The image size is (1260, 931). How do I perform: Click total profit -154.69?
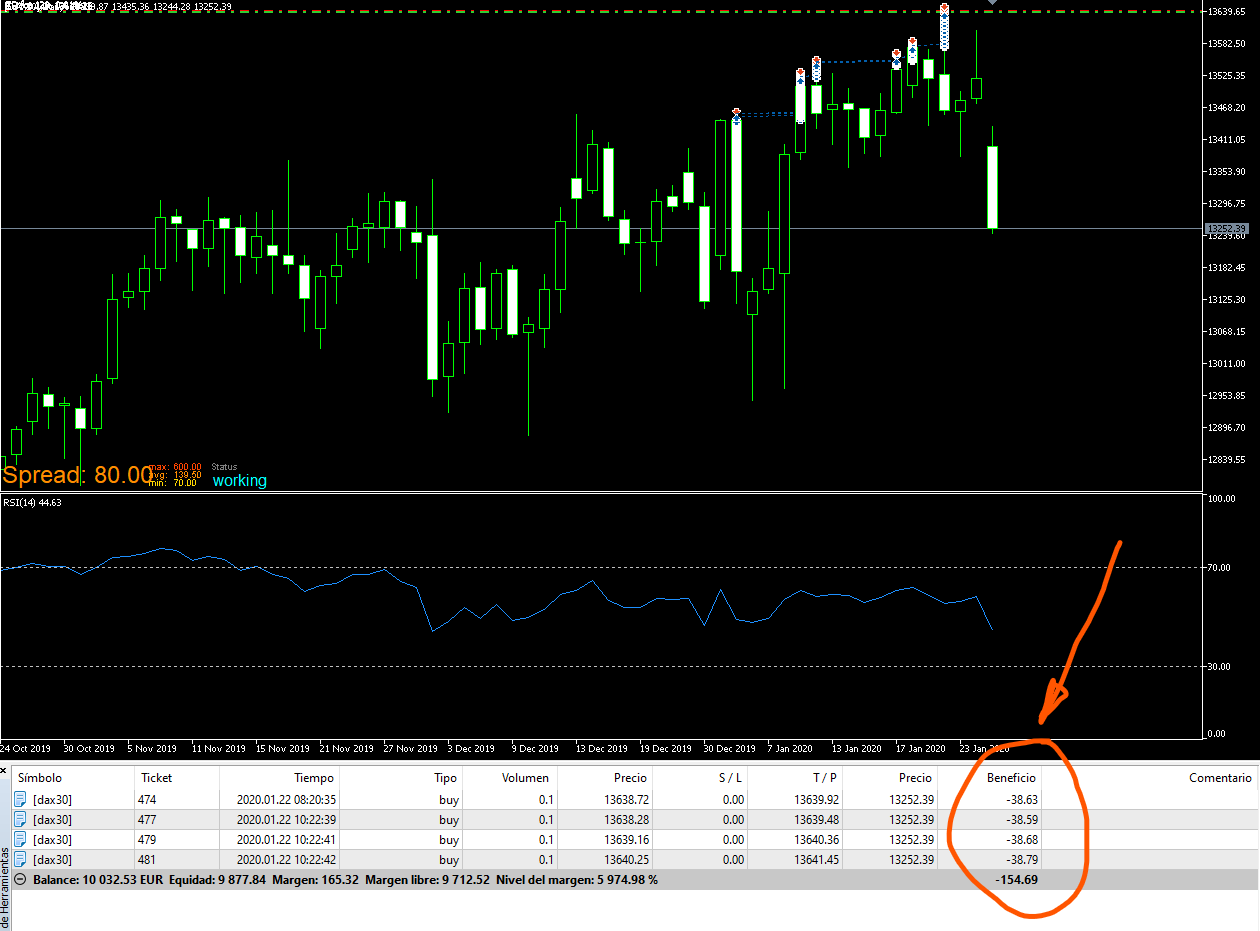pyautogui.click(x=1017, y=880)
